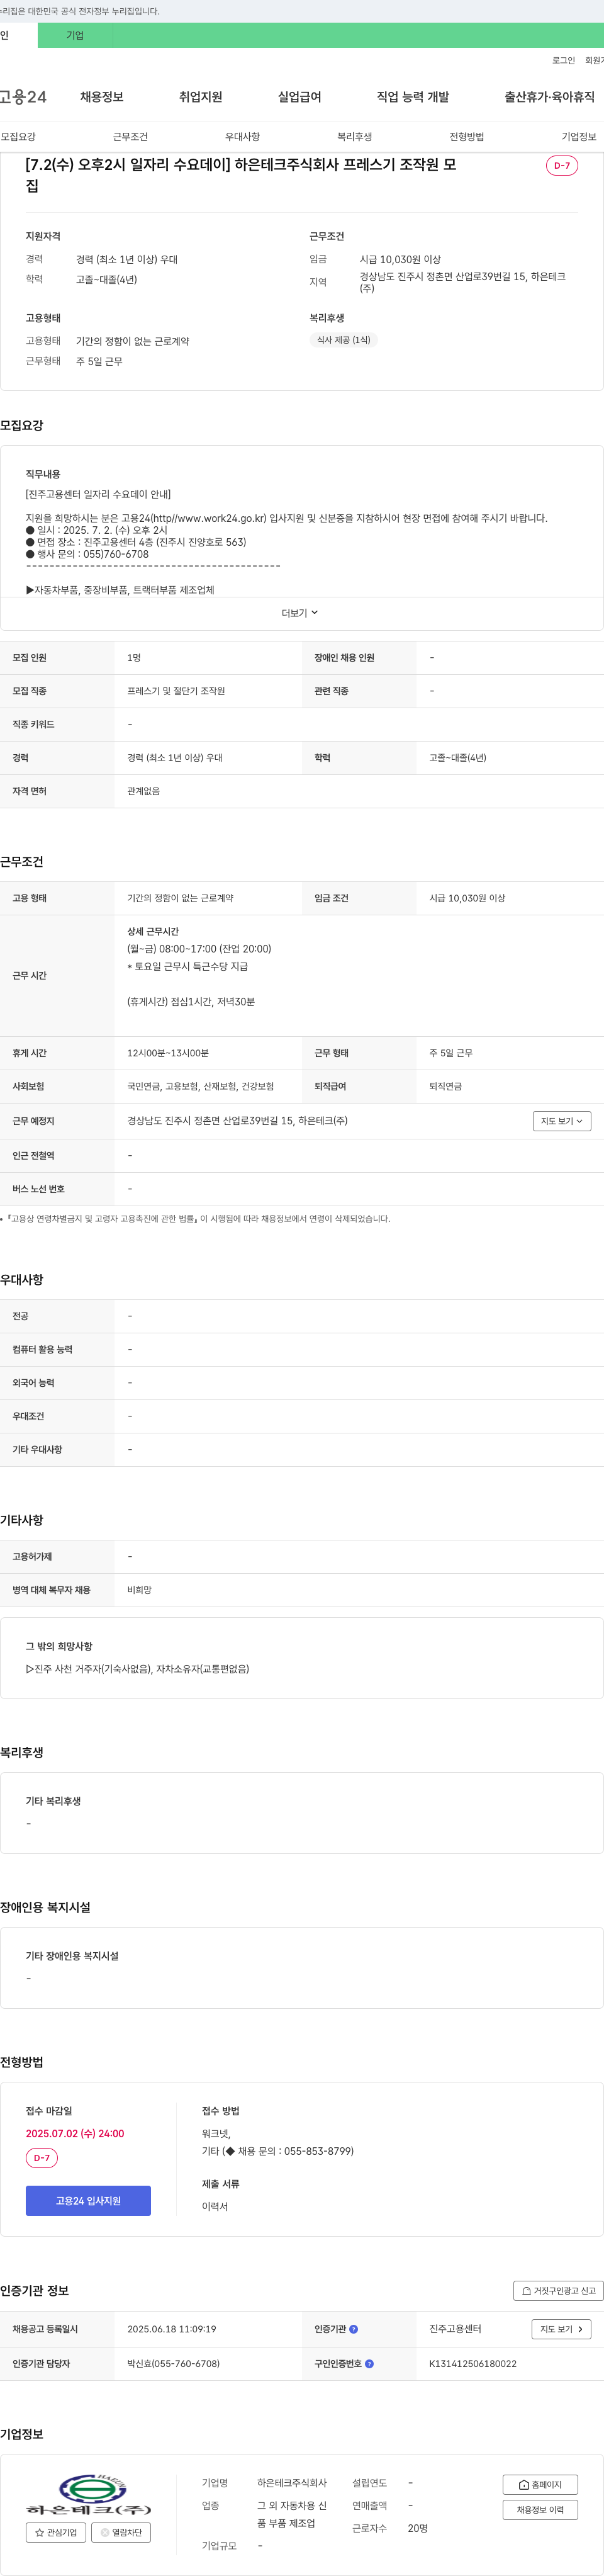Open the 출산휴가·육아휴직 menu
The width and height of the screenshot is (604, 2576).
pyautogui.click(x=549, y=97)
